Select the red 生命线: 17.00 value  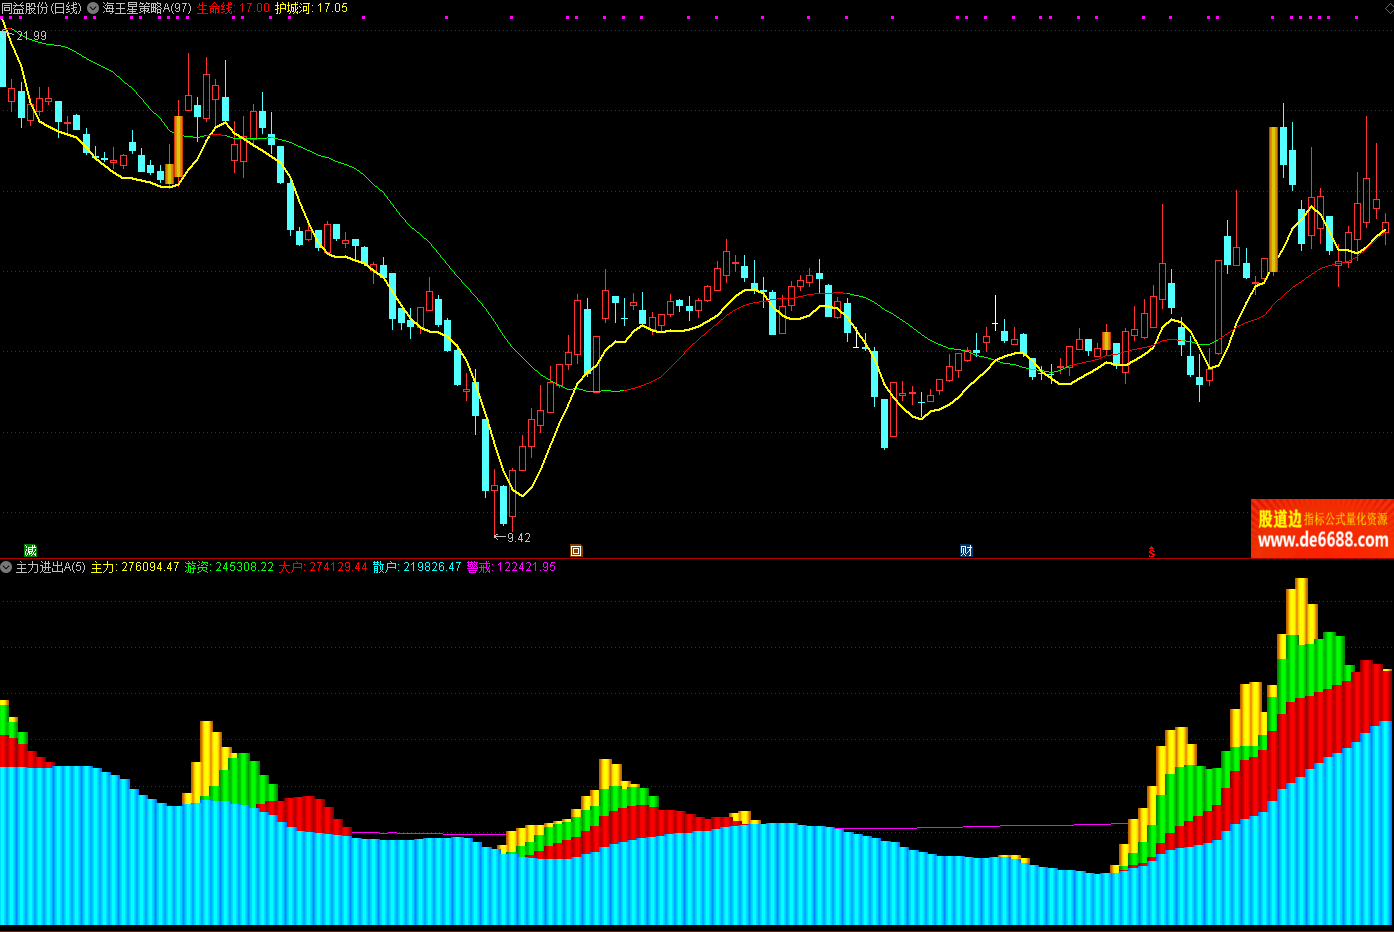233,8
